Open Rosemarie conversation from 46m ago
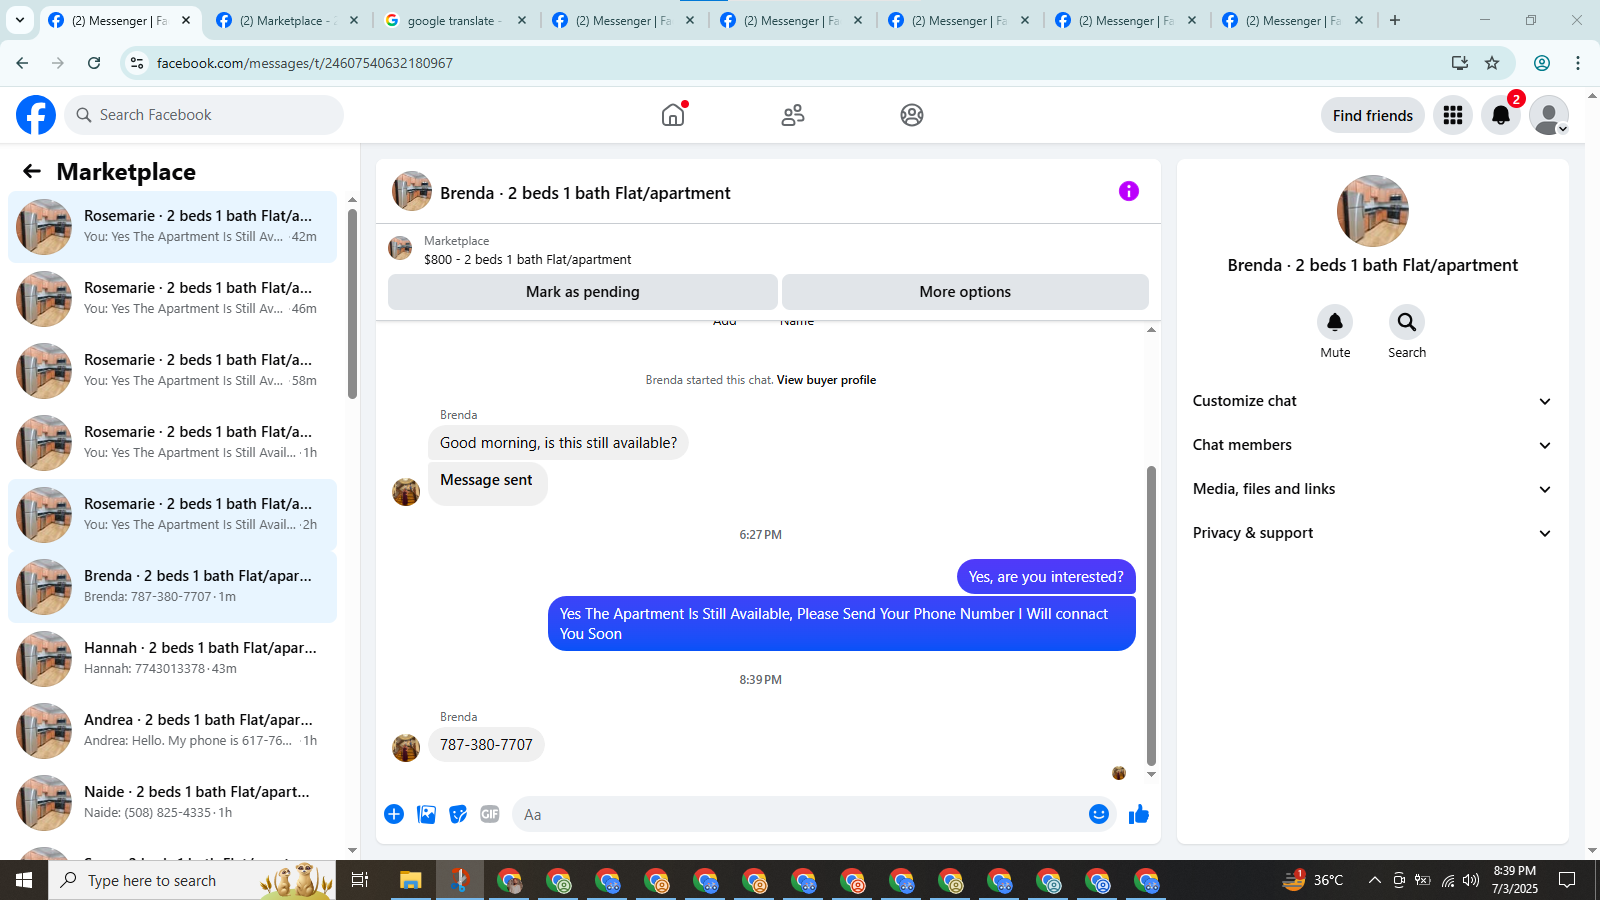Viewport: 1600px width, 900px height. (x=172, y=299)
